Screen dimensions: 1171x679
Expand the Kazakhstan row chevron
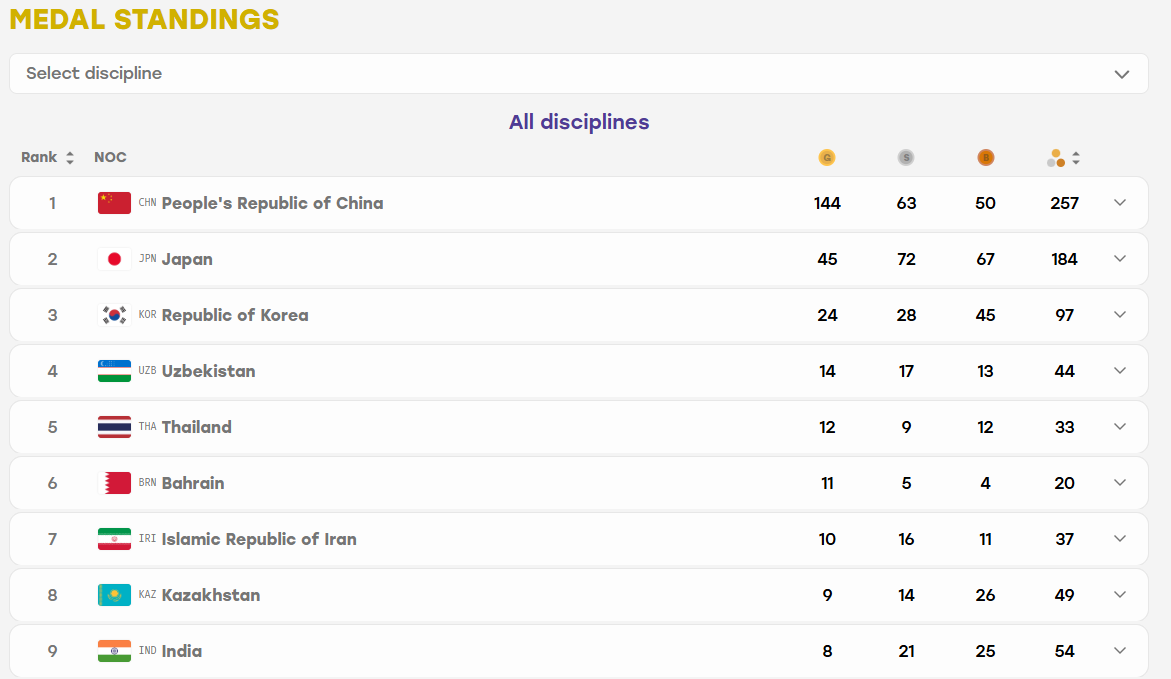point(1119,595)
